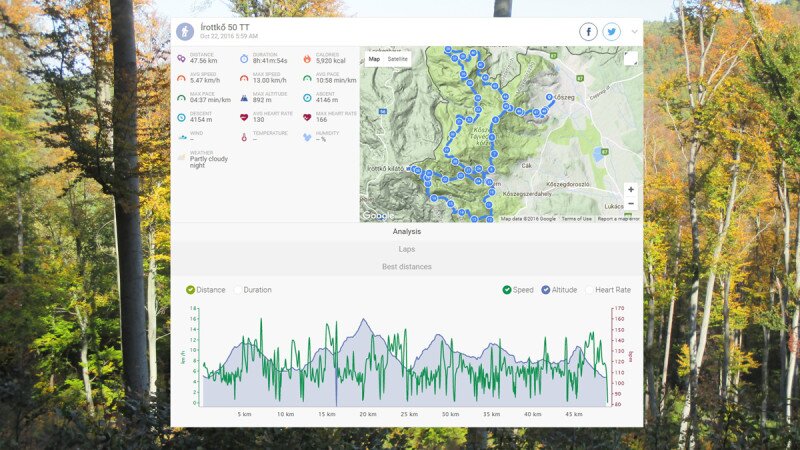Share the workout on Twitter
The height and width of the screenshot is (450, 800).
tap(611, 32)
